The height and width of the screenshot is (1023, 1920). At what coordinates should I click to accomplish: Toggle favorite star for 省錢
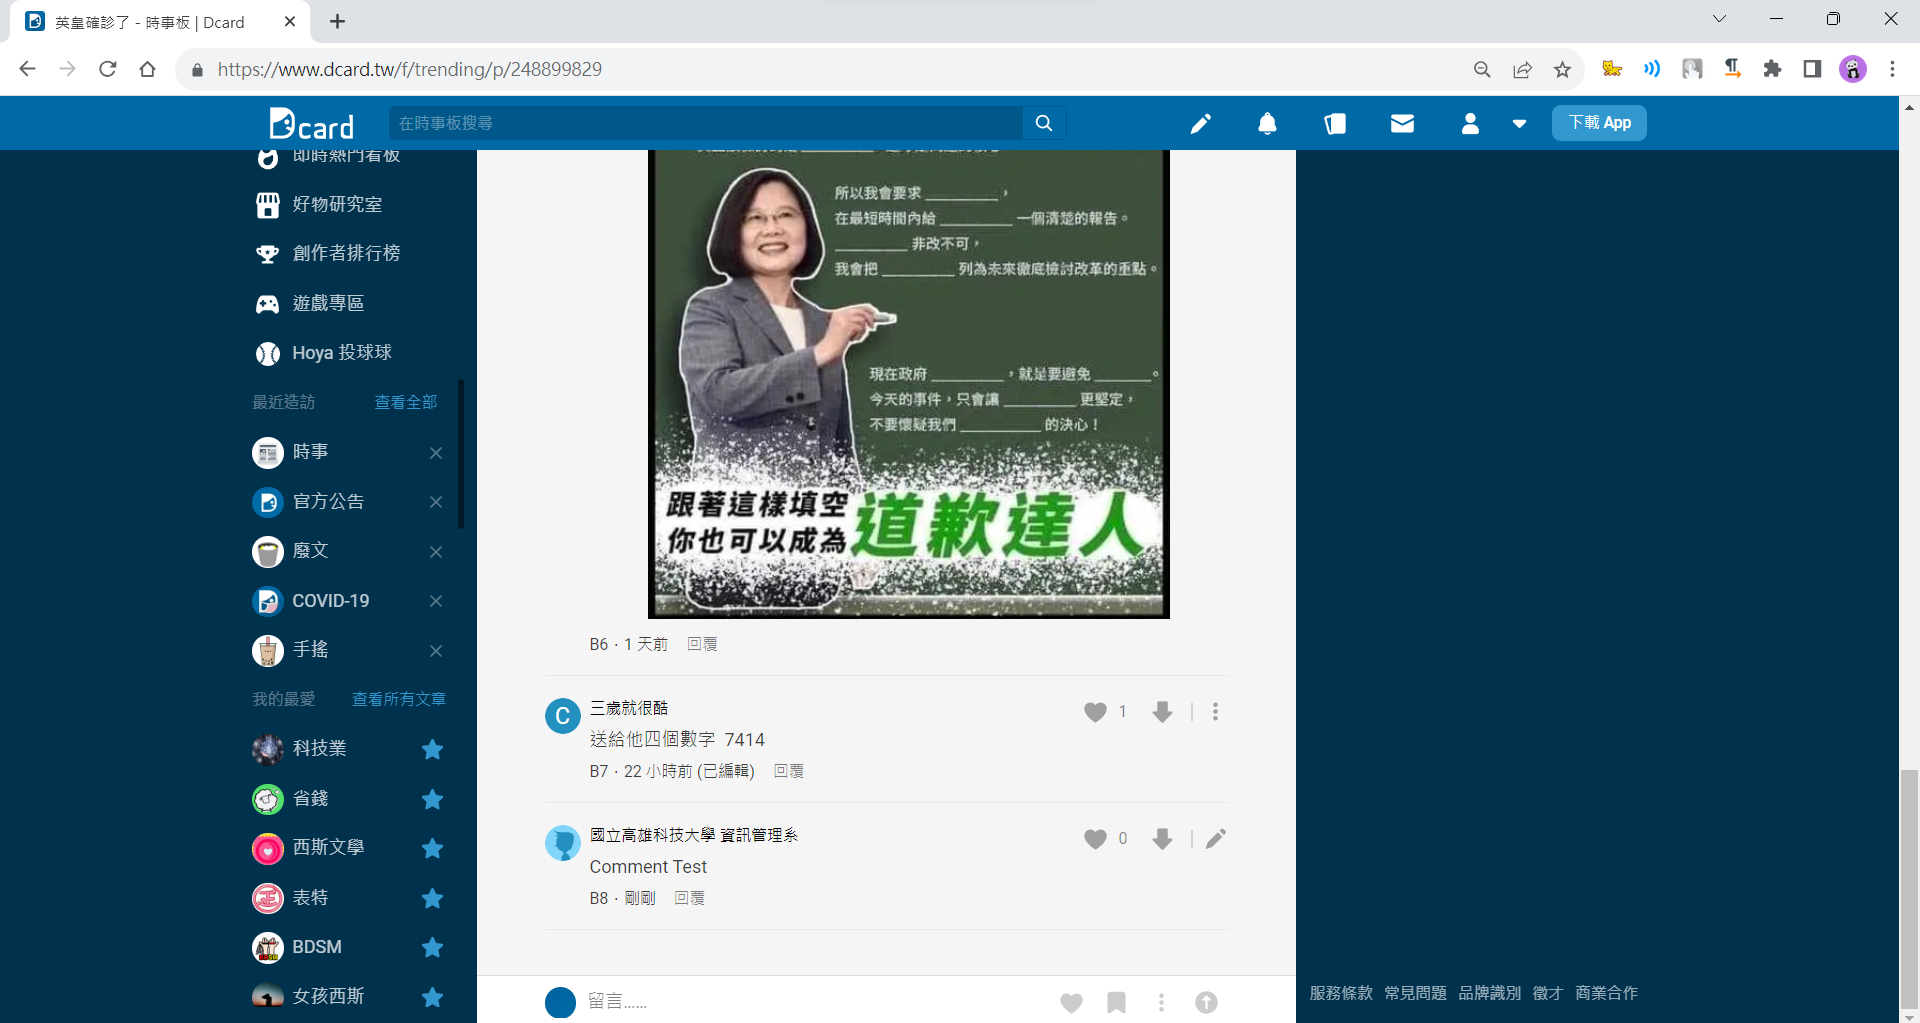tap(432, 799)
